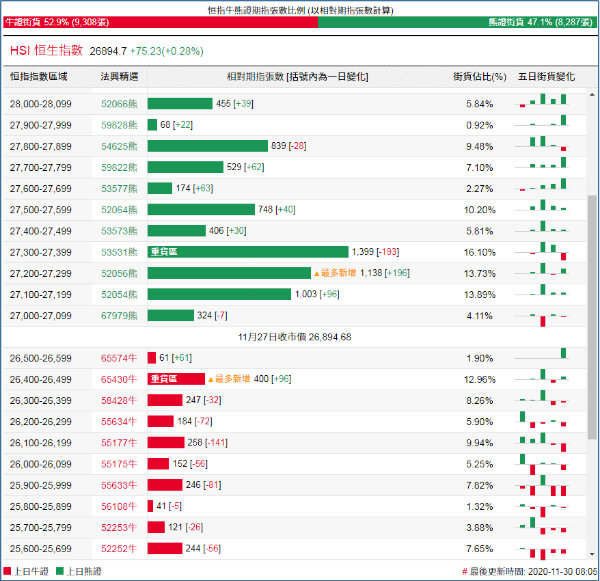Open warrant 55175牛

119,464
